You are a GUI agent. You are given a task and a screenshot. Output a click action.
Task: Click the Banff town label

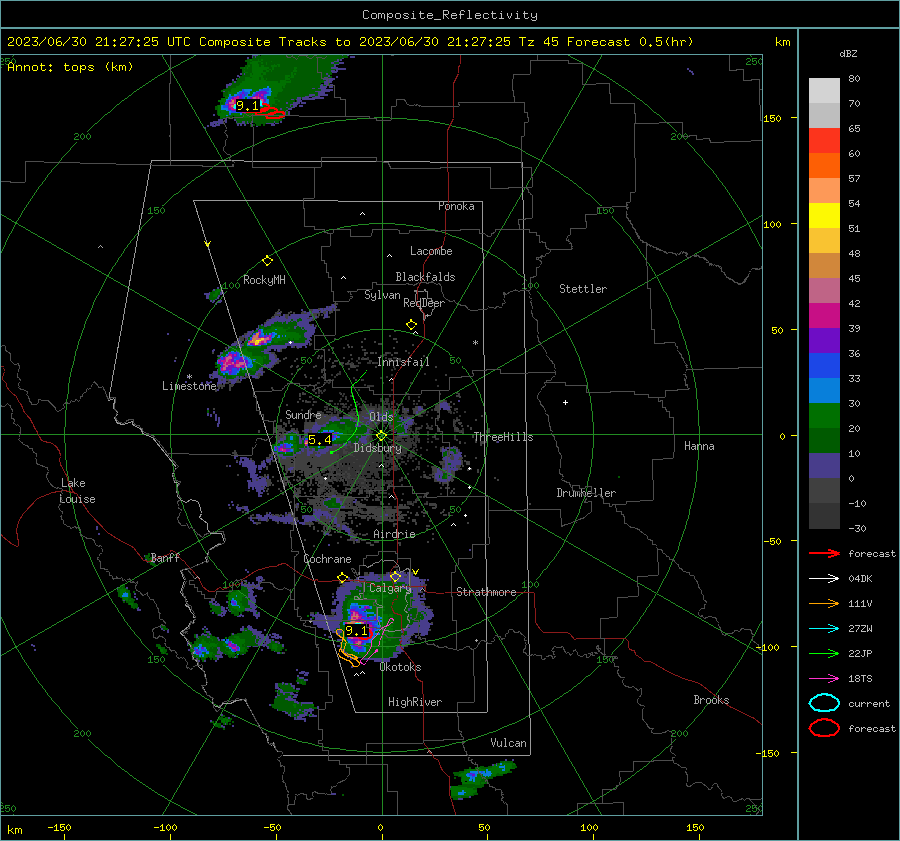pyautogui.click(x=165, y=557)
